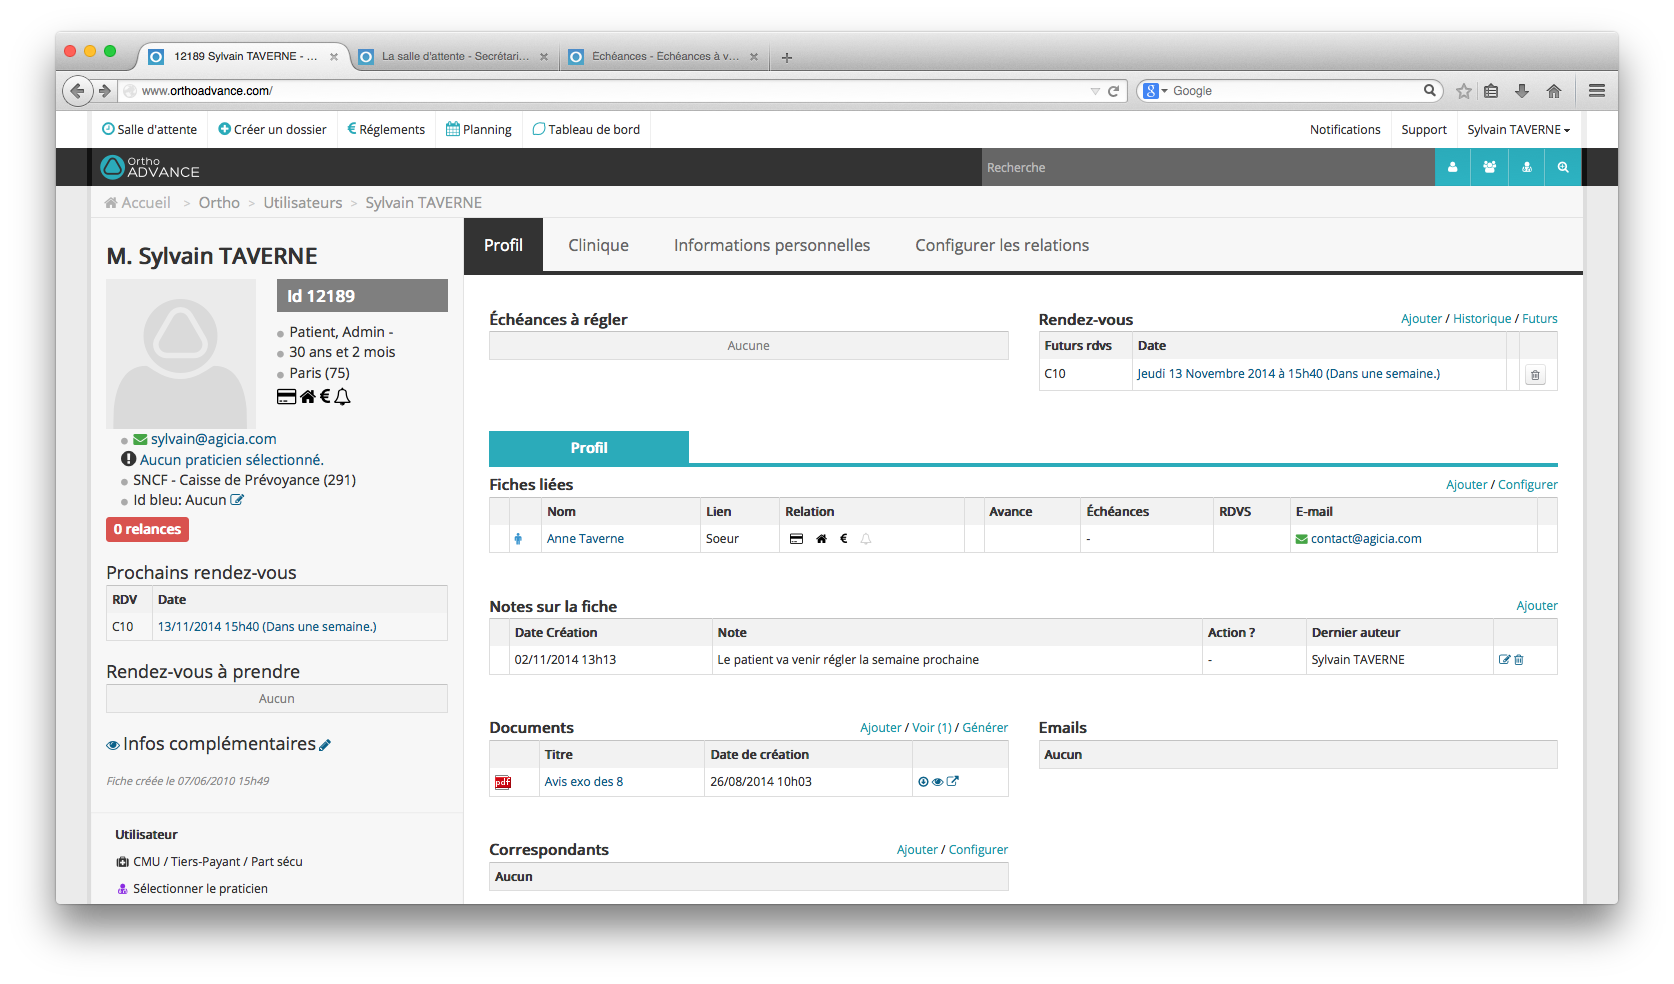This screenshot has height=984, width=1674.
Task: Open the Salle d'attente menu
Action: pos(149,130)
